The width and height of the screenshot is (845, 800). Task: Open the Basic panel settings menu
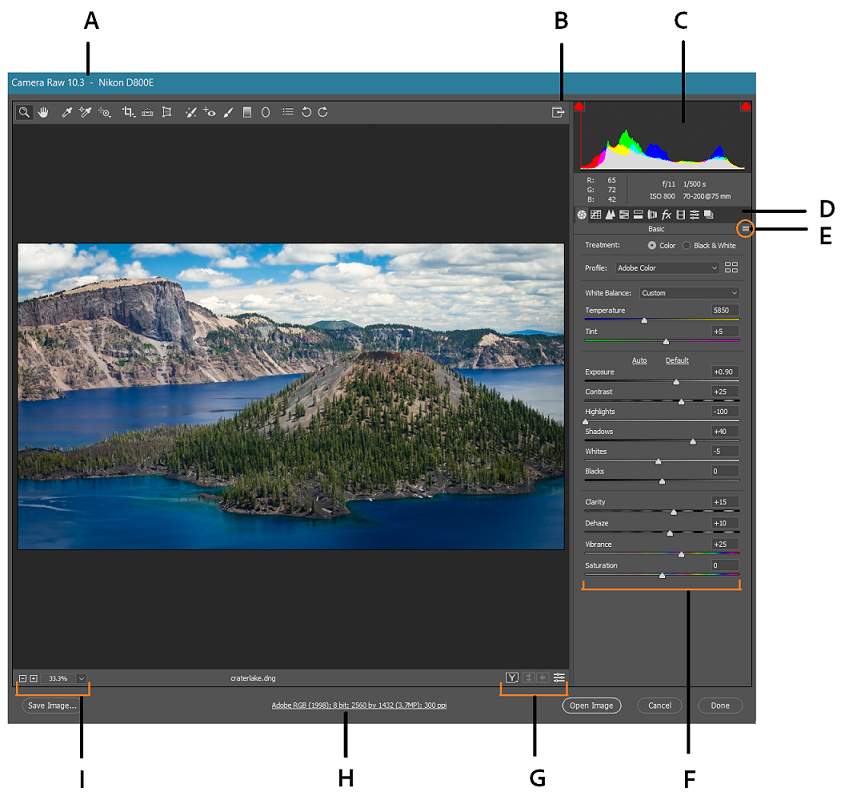coord(745,229)
